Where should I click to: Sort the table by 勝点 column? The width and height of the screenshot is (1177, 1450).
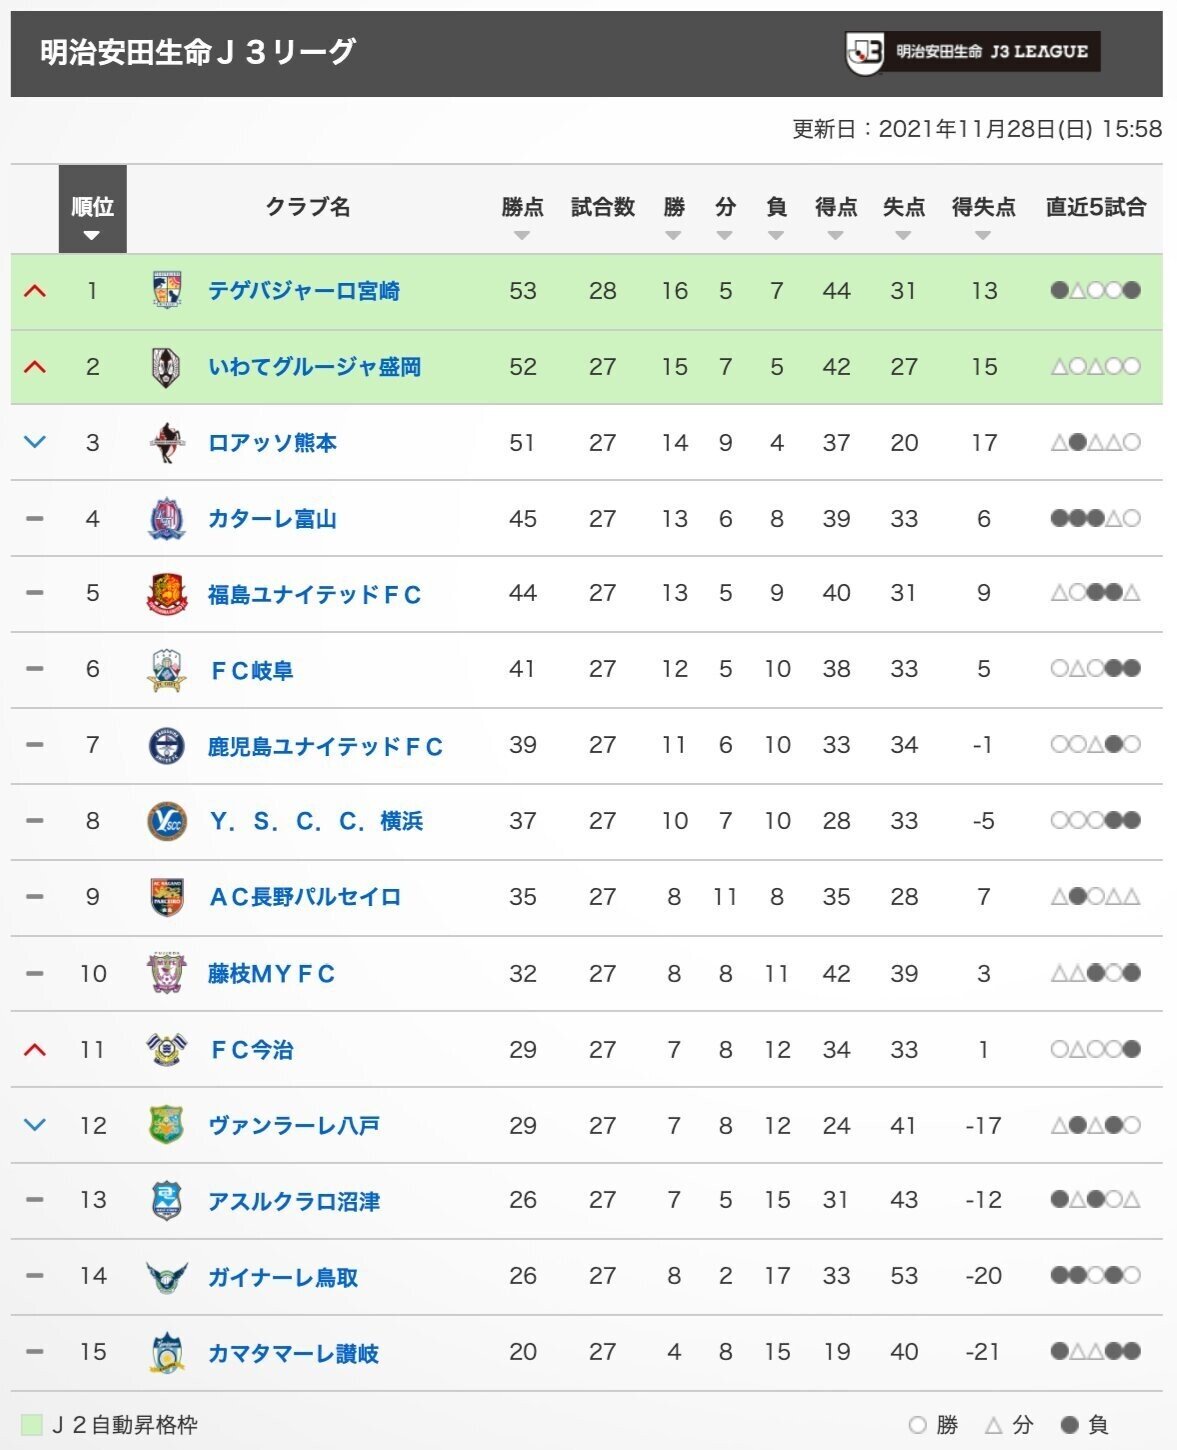click(523, 235)
